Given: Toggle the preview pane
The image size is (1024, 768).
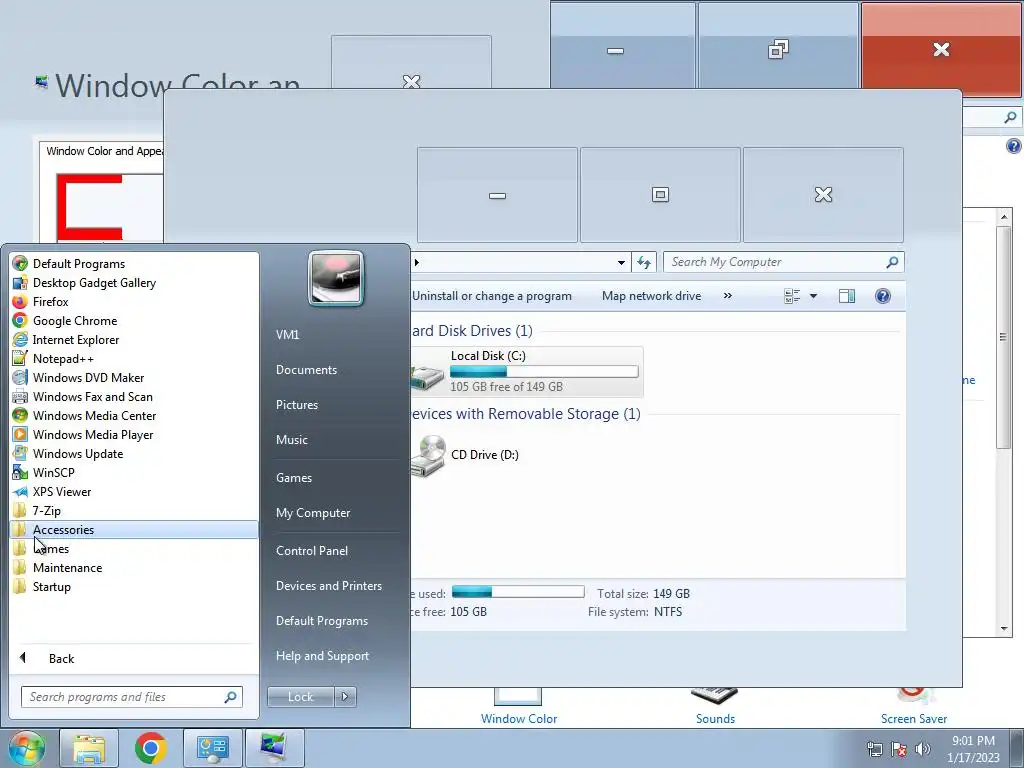Looking at the screenshot, I should [x=847, y=296].
